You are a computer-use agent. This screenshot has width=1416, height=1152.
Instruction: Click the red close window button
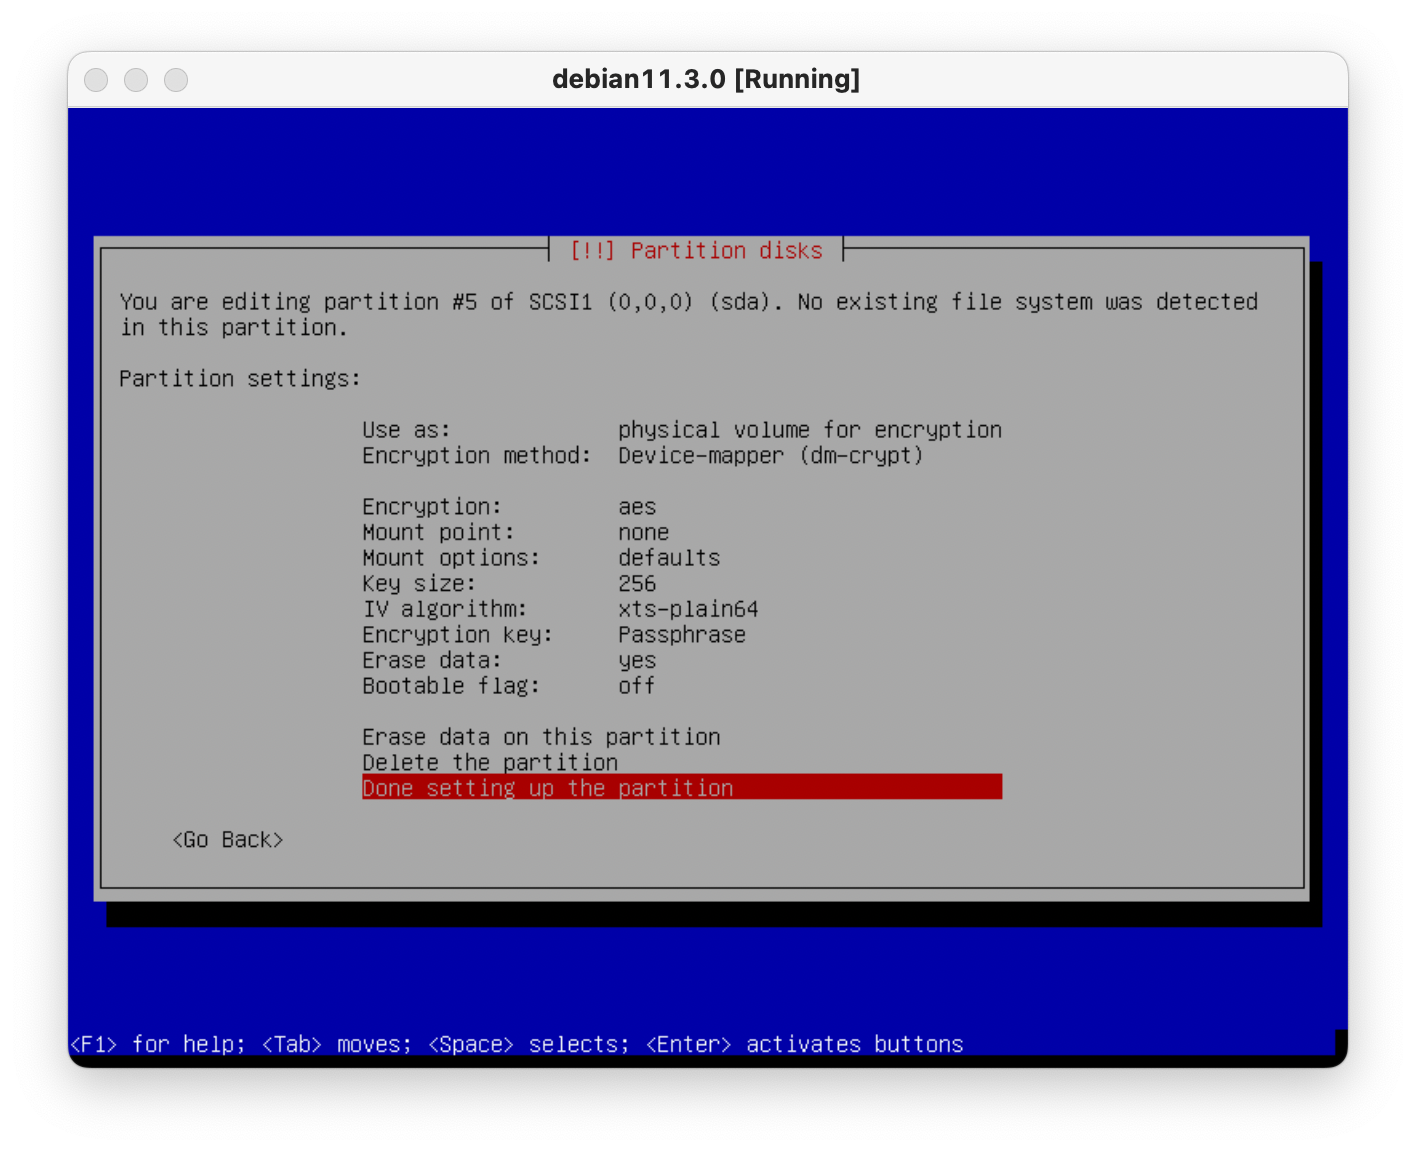(x=96, y=80)
